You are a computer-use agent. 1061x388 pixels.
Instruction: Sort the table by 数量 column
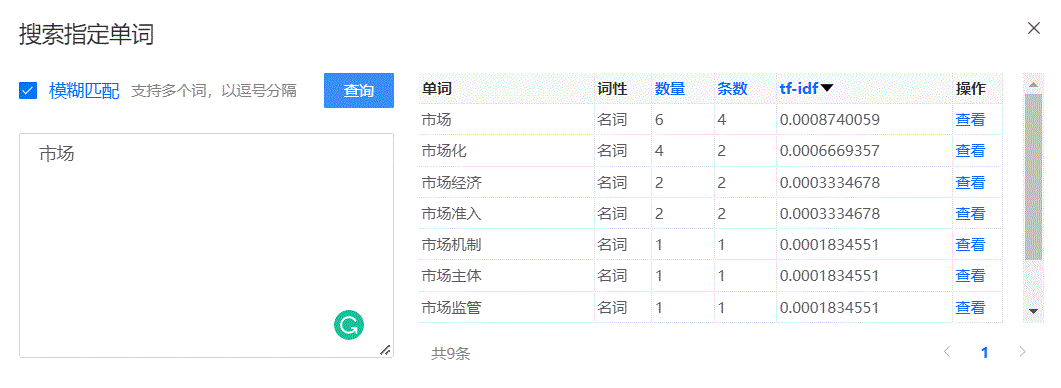pos(670,89)
